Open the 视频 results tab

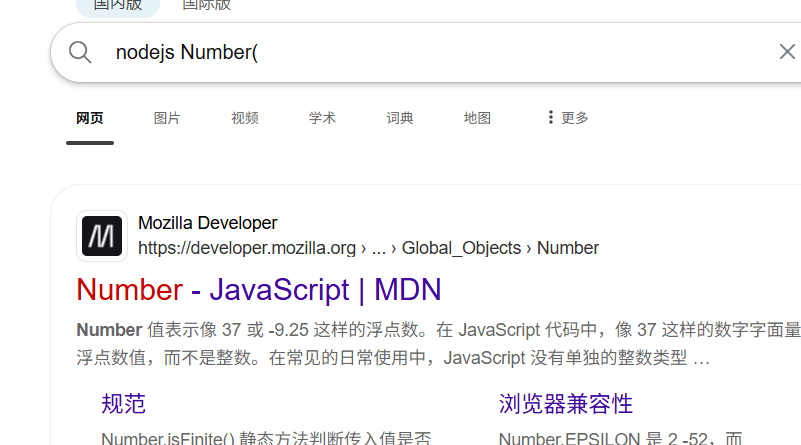click(245, 118)
